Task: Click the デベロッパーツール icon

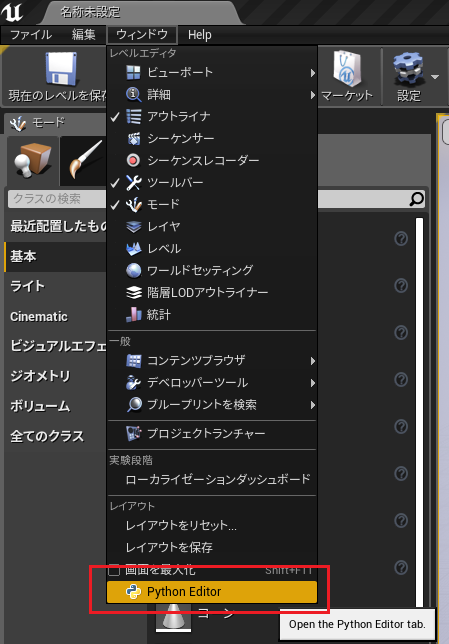Action: point(134,382)
